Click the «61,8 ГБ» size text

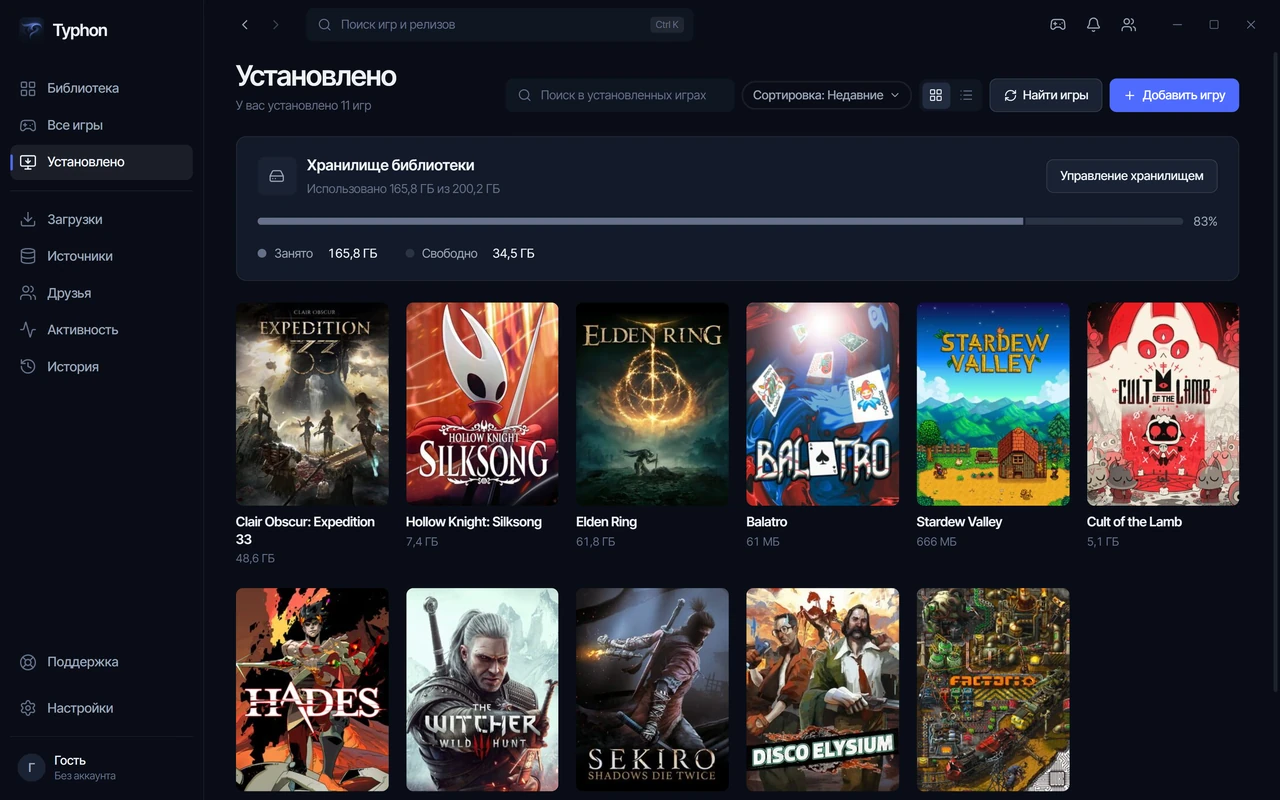(x=596, y=542)
